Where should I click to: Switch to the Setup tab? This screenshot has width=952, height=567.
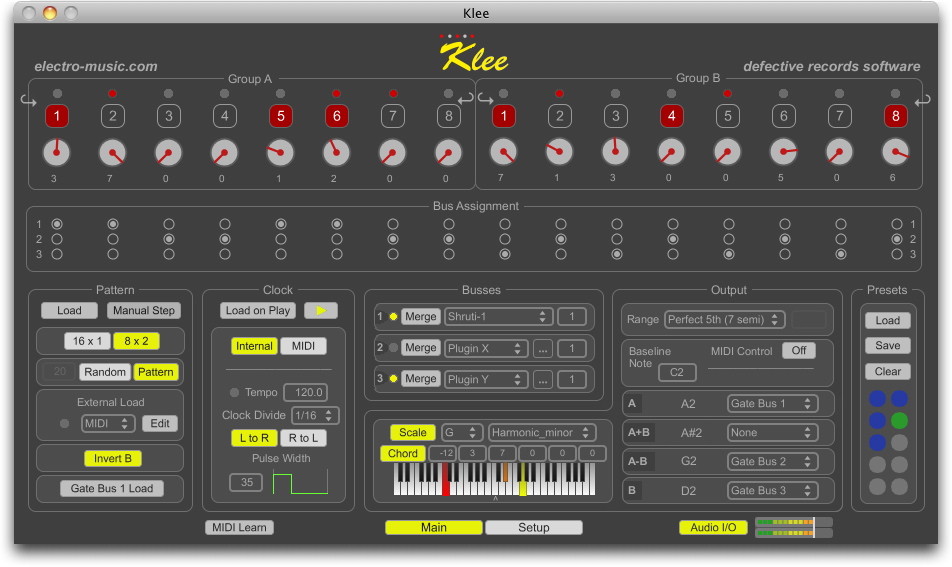pos(534,528)
